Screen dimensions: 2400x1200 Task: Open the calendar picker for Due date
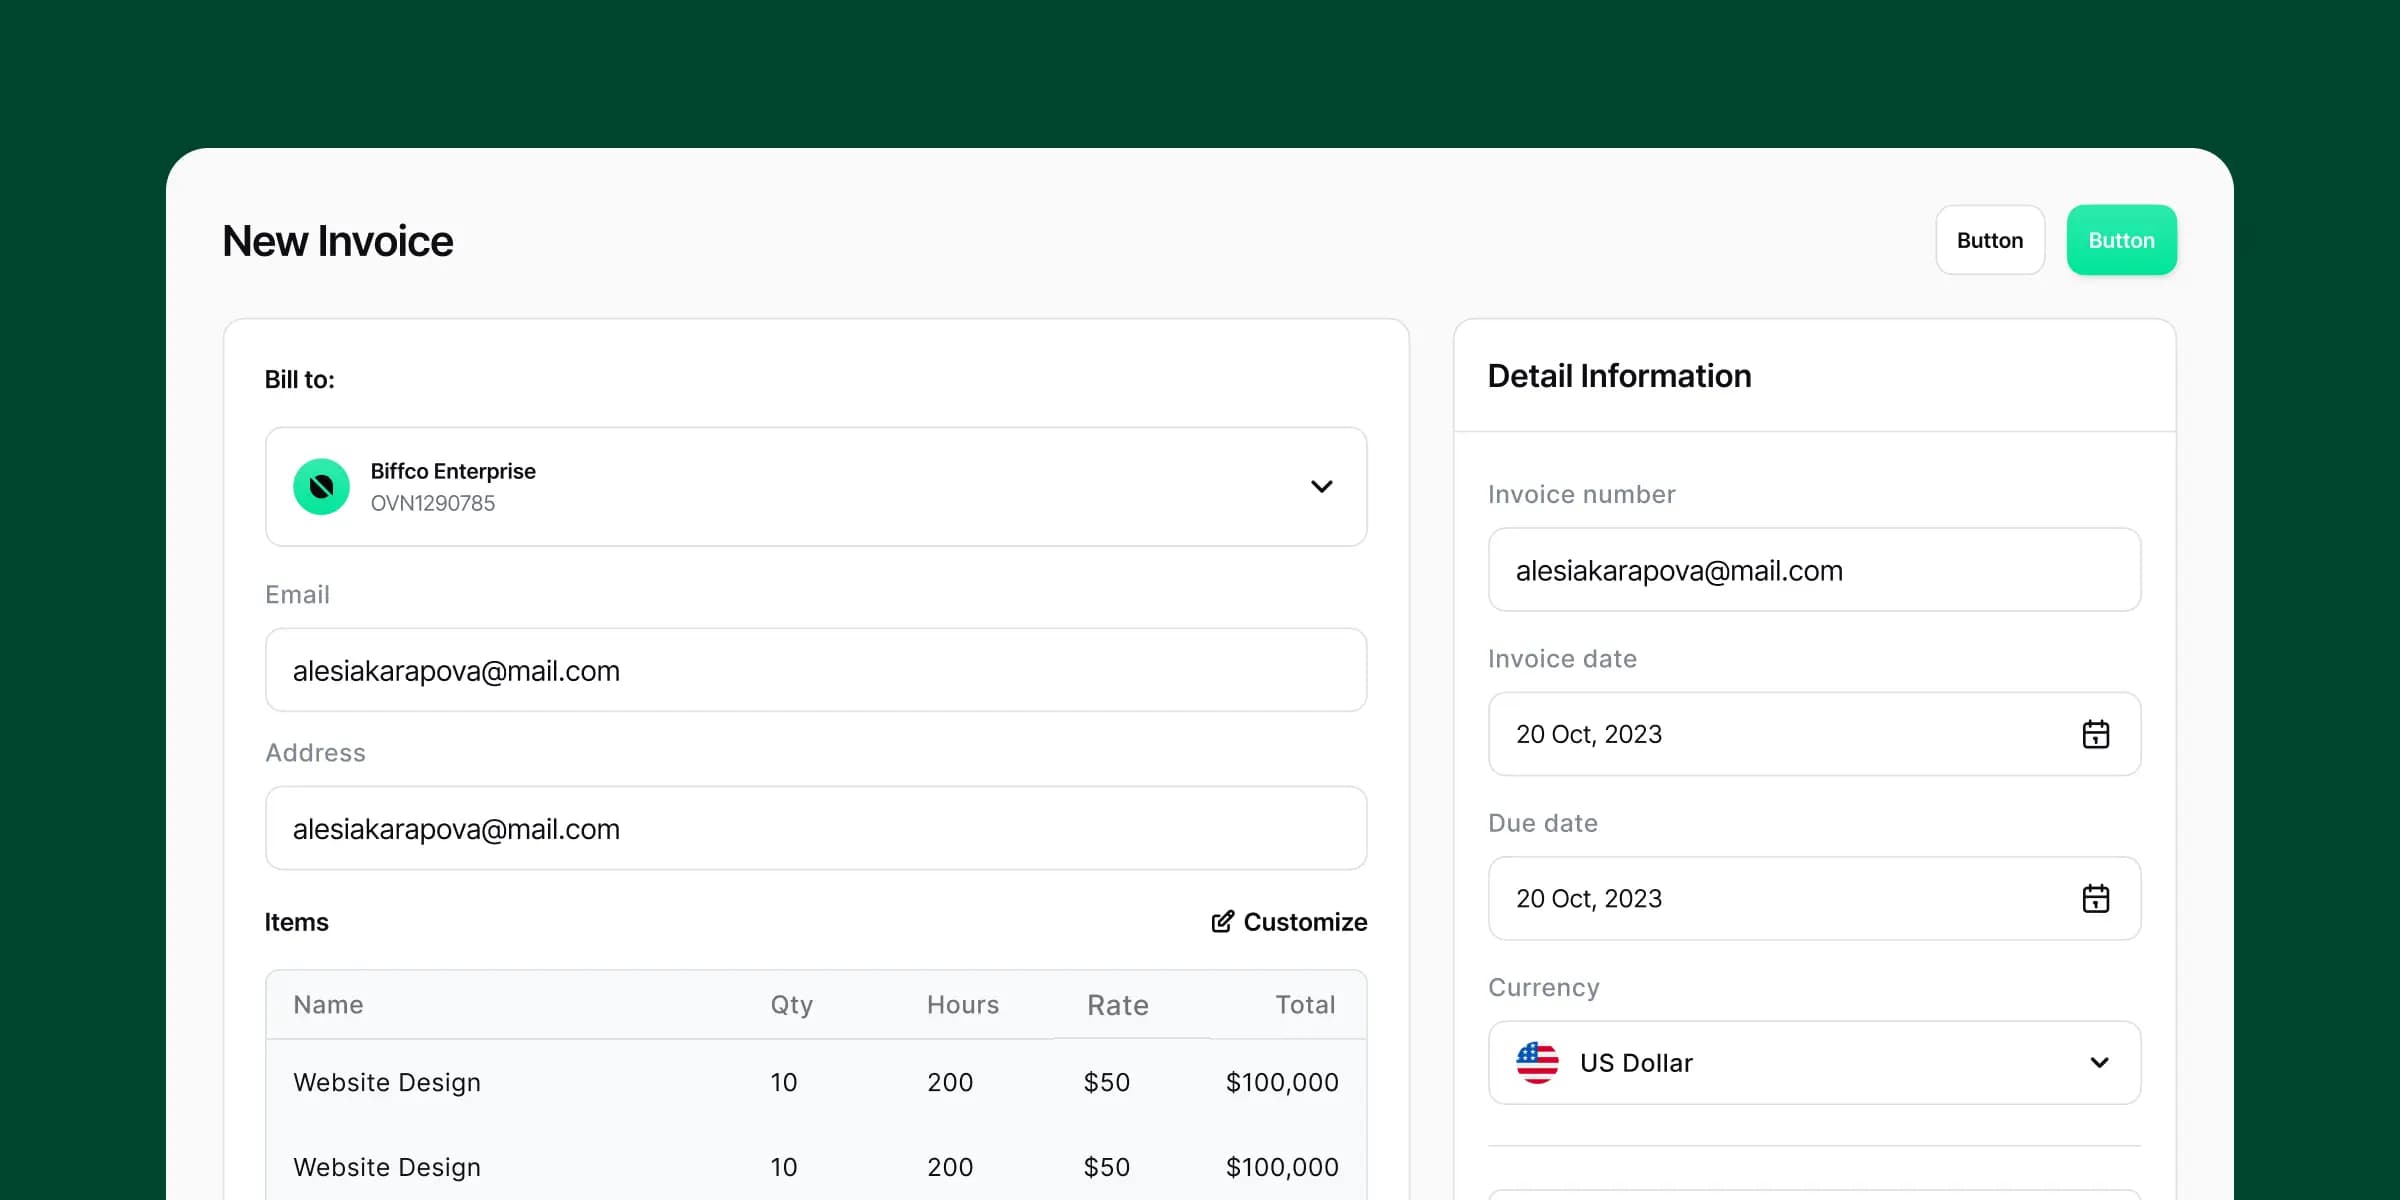(2096, 898)
